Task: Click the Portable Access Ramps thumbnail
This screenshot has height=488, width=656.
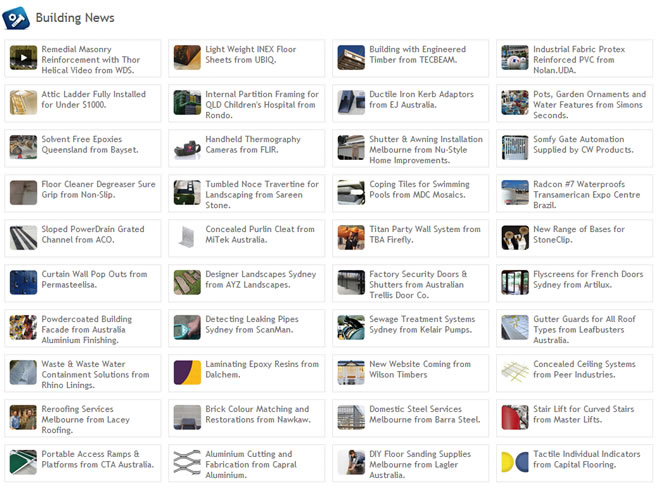Action: (x=23, y=462)
